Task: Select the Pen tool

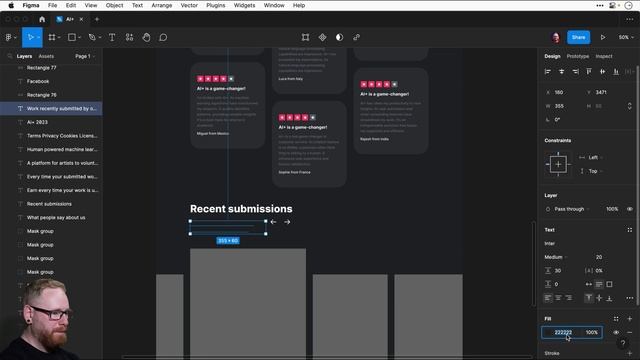Action: pos(92,38)
